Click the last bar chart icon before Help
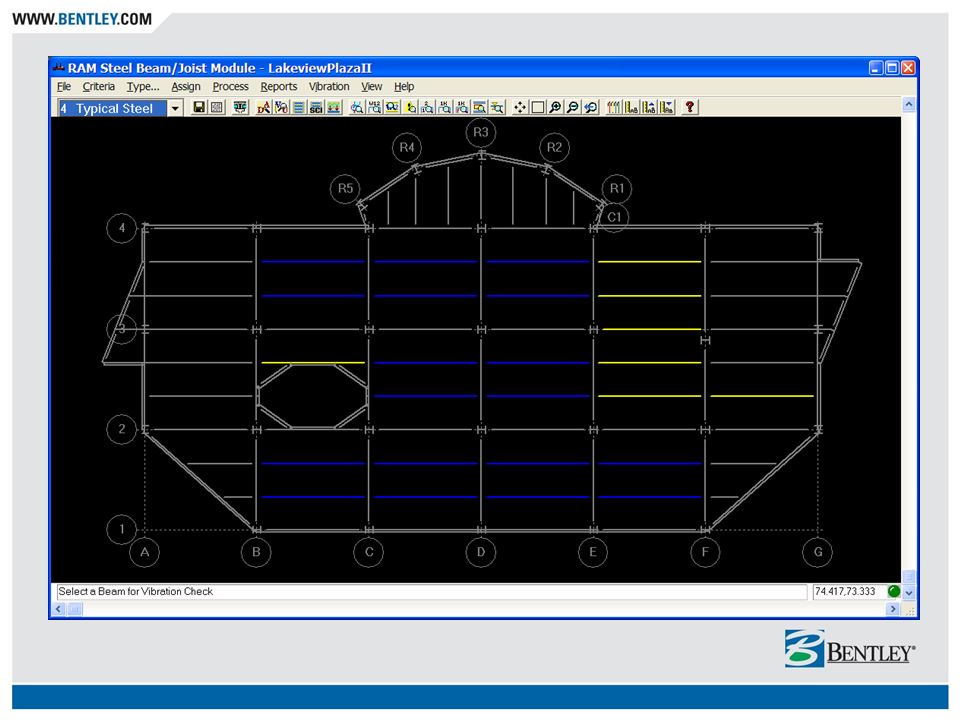 [667, 108]
